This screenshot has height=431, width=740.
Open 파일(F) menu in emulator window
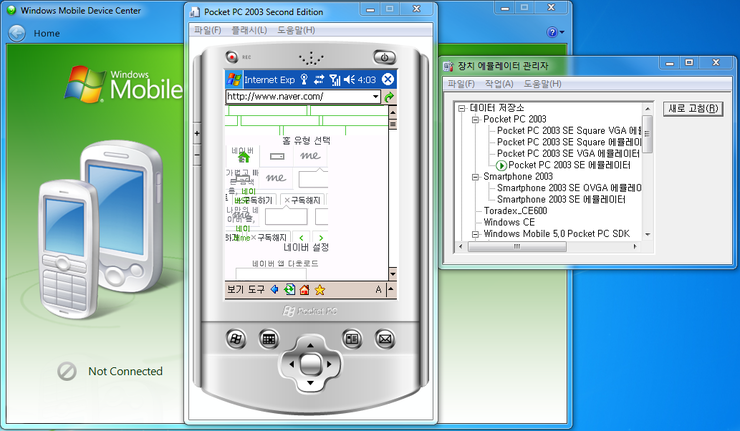point(208,30)
